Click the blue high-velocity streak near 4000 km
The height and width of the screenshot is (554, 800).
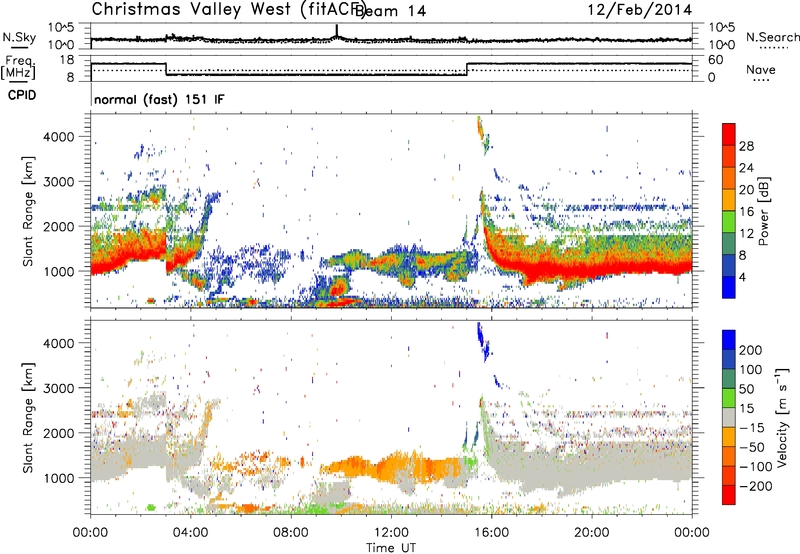tap(483, 341)
